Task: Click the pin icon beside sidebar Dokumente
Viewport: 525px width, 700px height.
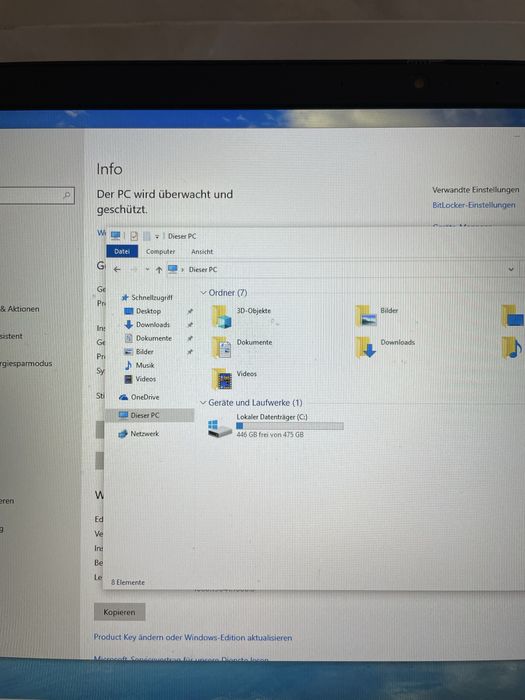Action: (190, 338)
